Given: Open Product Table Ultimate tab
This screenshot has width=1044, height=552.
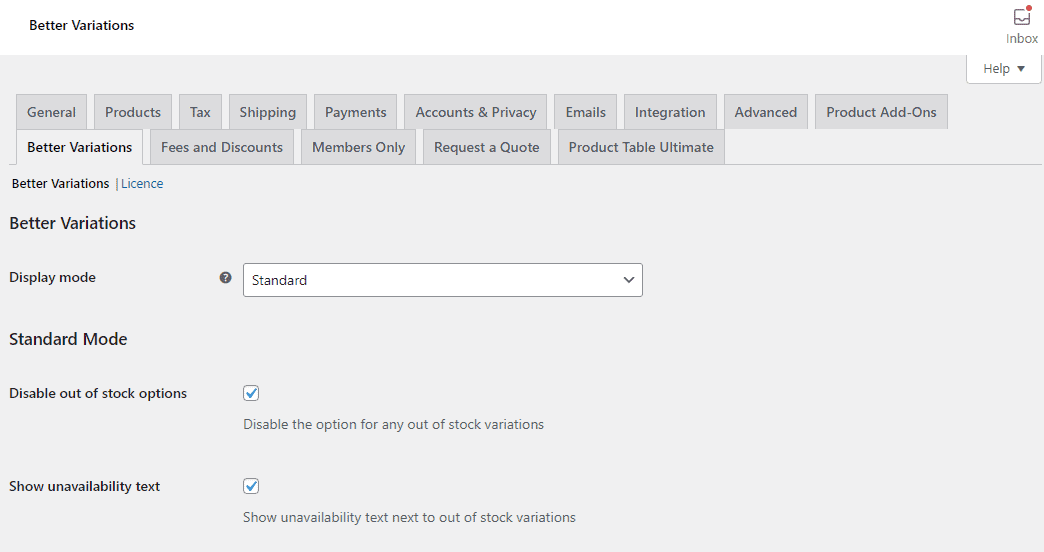Looking at the screenshot, I should [x=641, y=147].
